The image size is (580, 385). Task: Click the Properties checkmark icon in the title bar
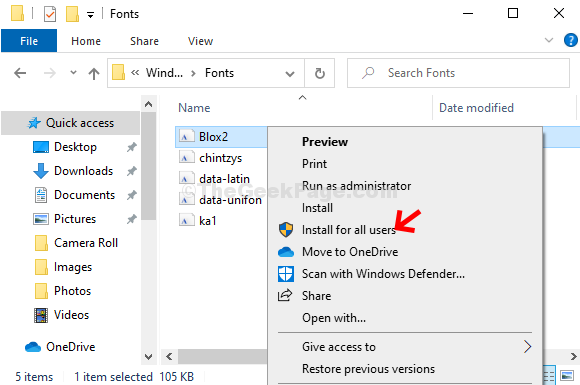[x=50, y=14]
